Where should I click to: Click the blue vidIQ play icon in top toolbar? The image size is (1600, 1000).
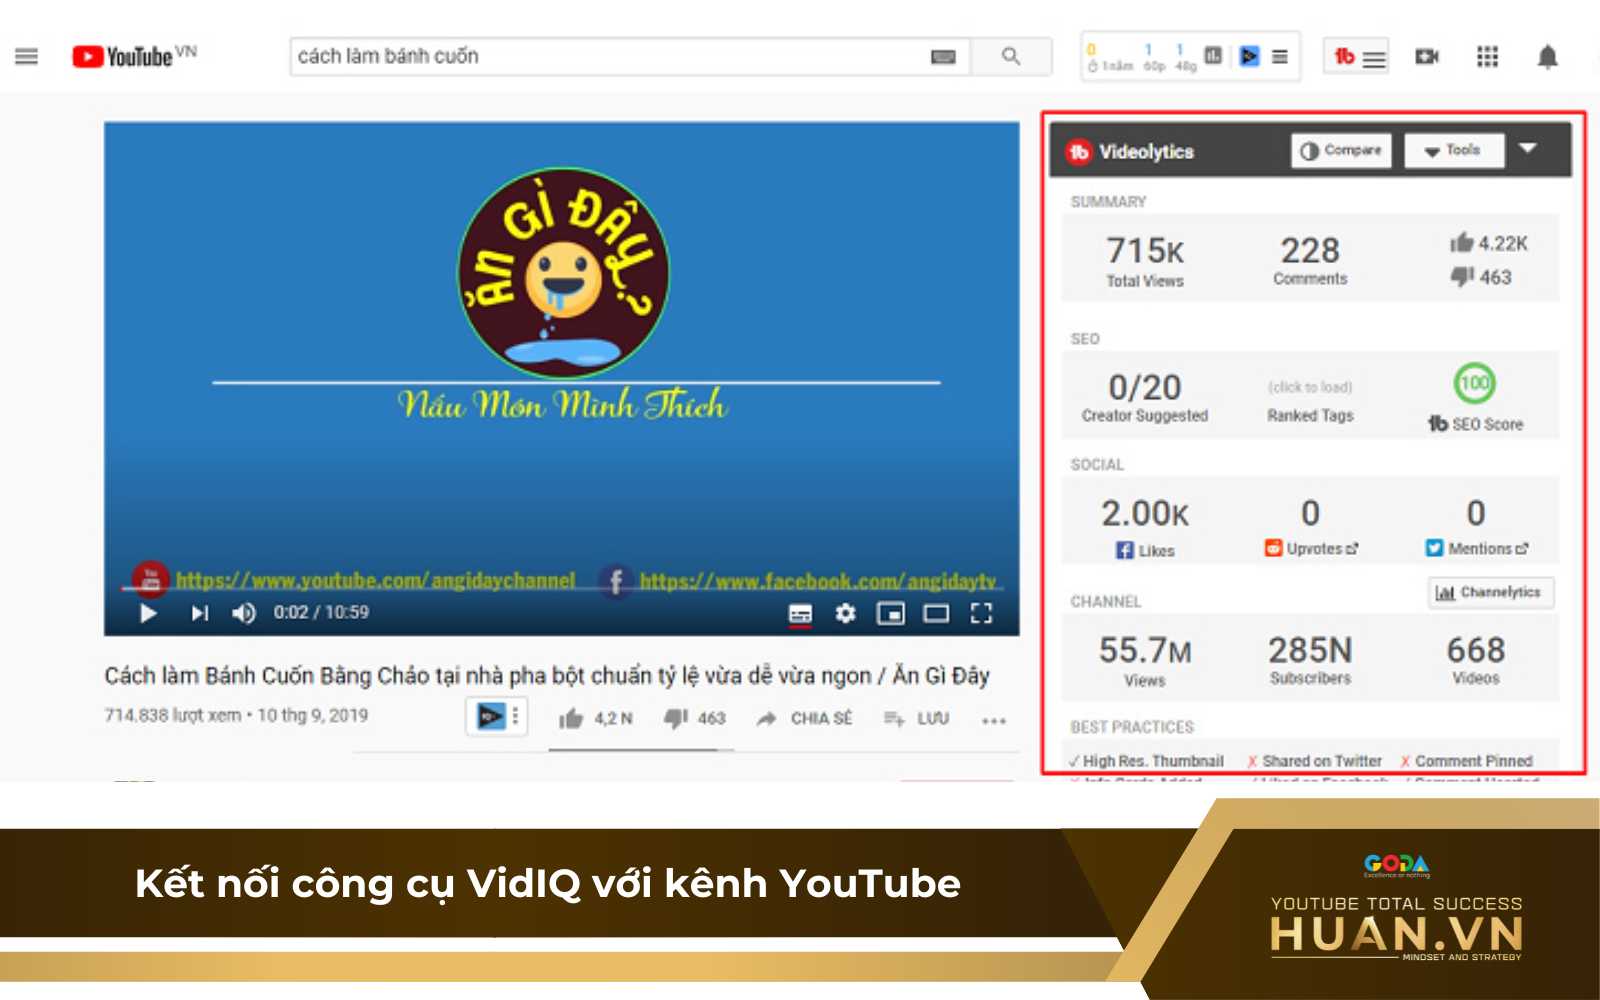(1249, 56)
